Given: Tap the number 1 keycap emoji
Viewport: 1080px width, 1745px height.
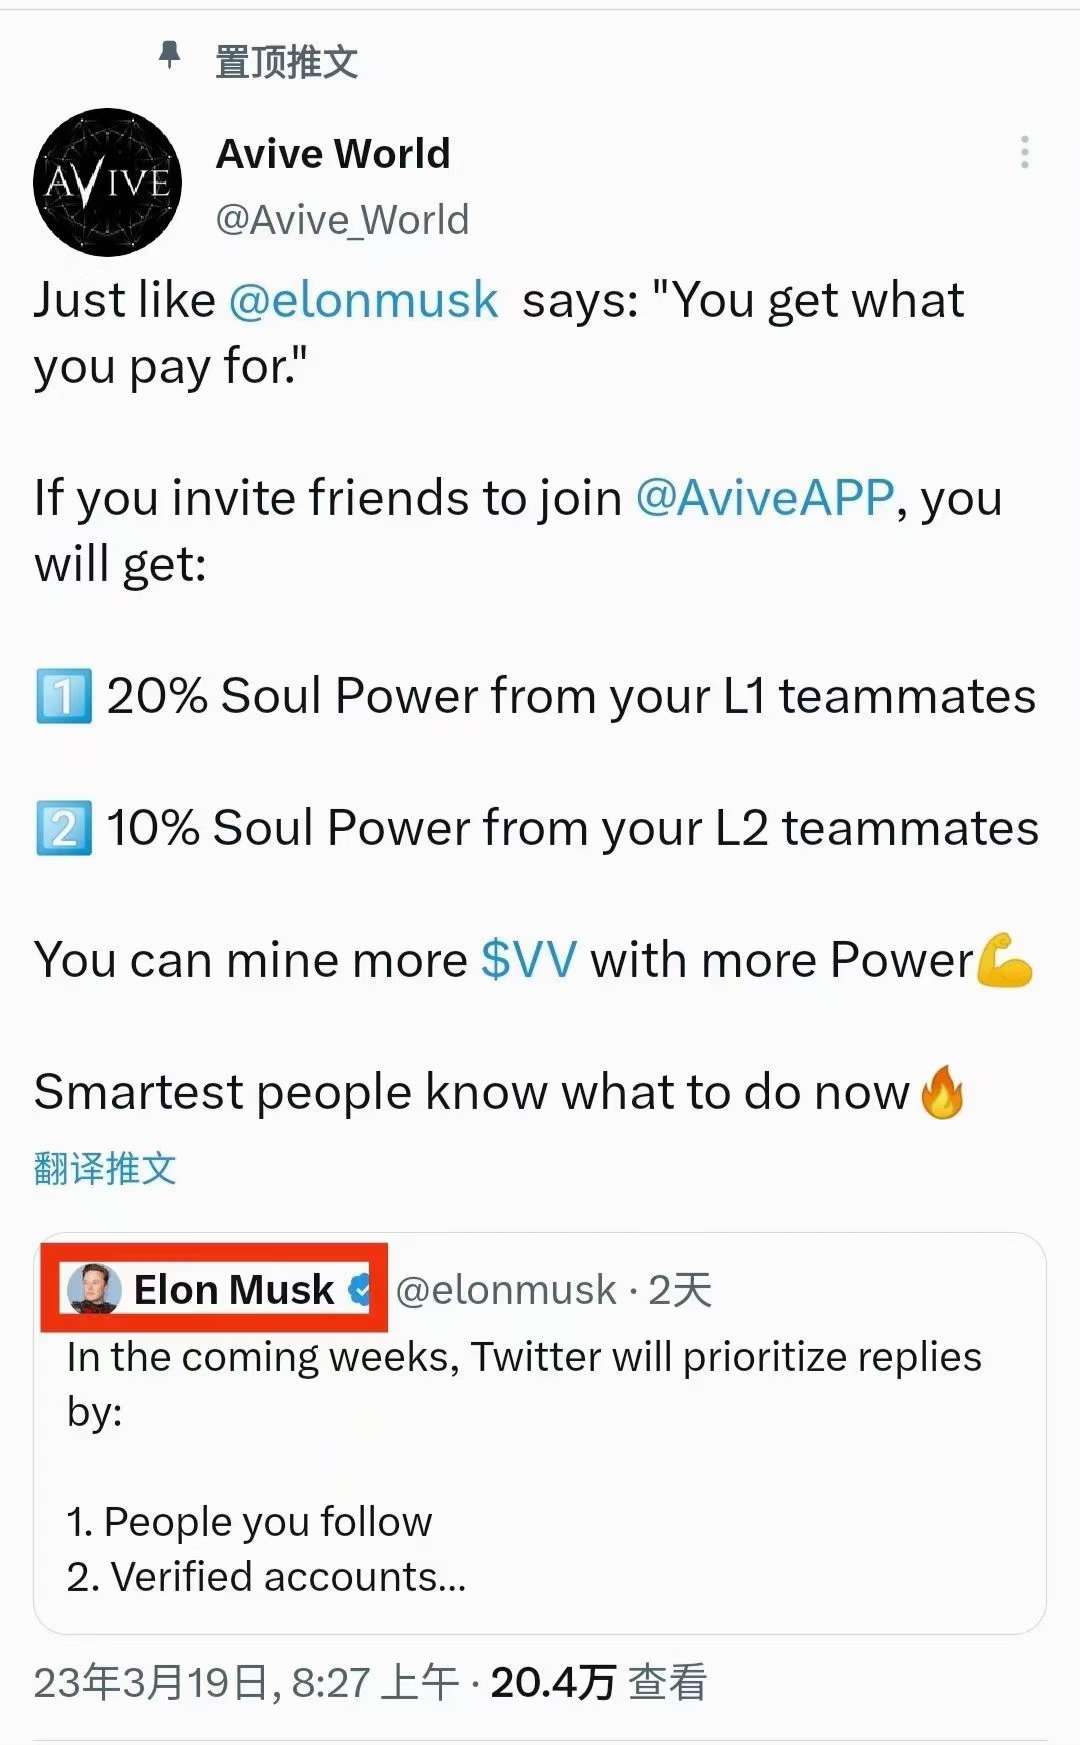Looking at the screenshot, I should [x=64, y=696].
